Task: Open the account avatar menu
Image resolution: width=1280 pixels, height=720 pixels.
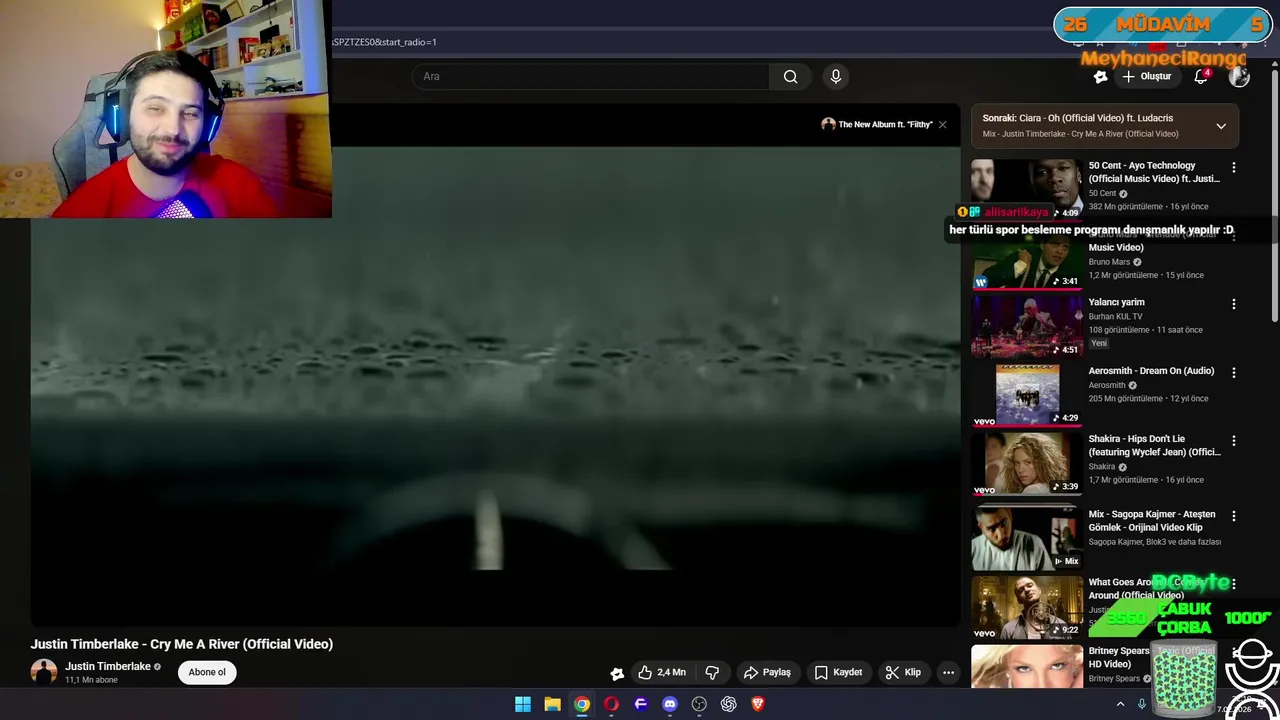Action: tap(1239, 76)
